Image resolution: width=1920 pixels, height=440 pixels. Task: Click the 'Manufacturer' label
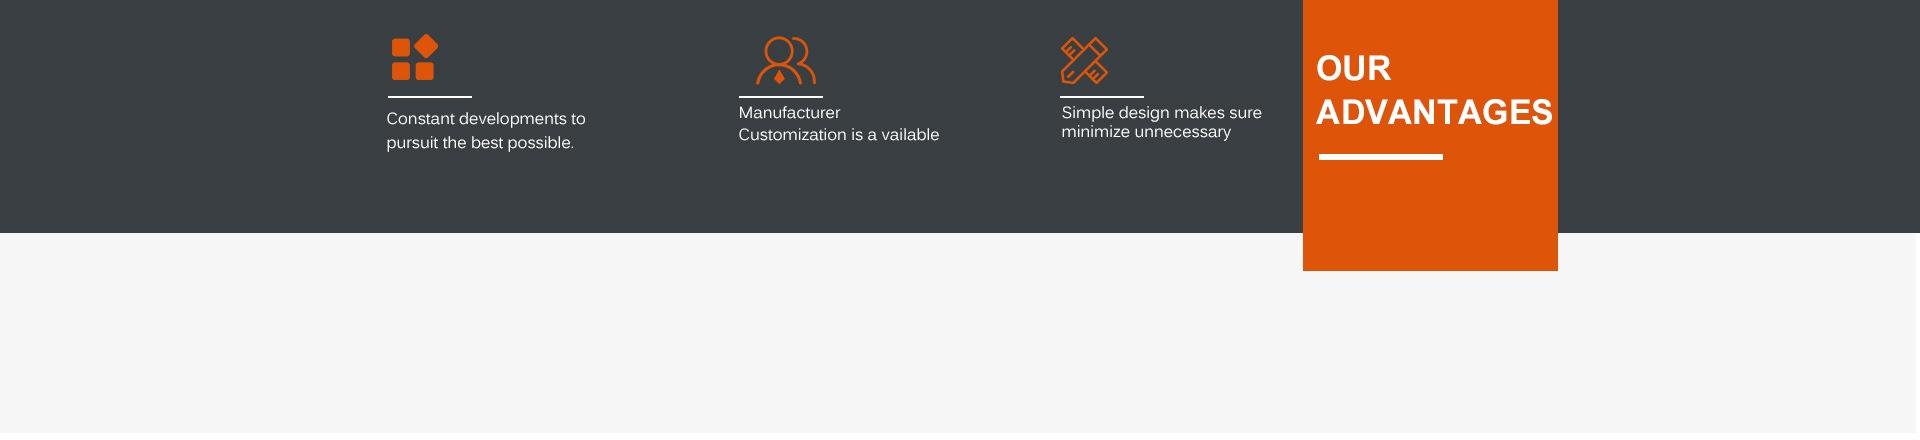coord(789,113)
